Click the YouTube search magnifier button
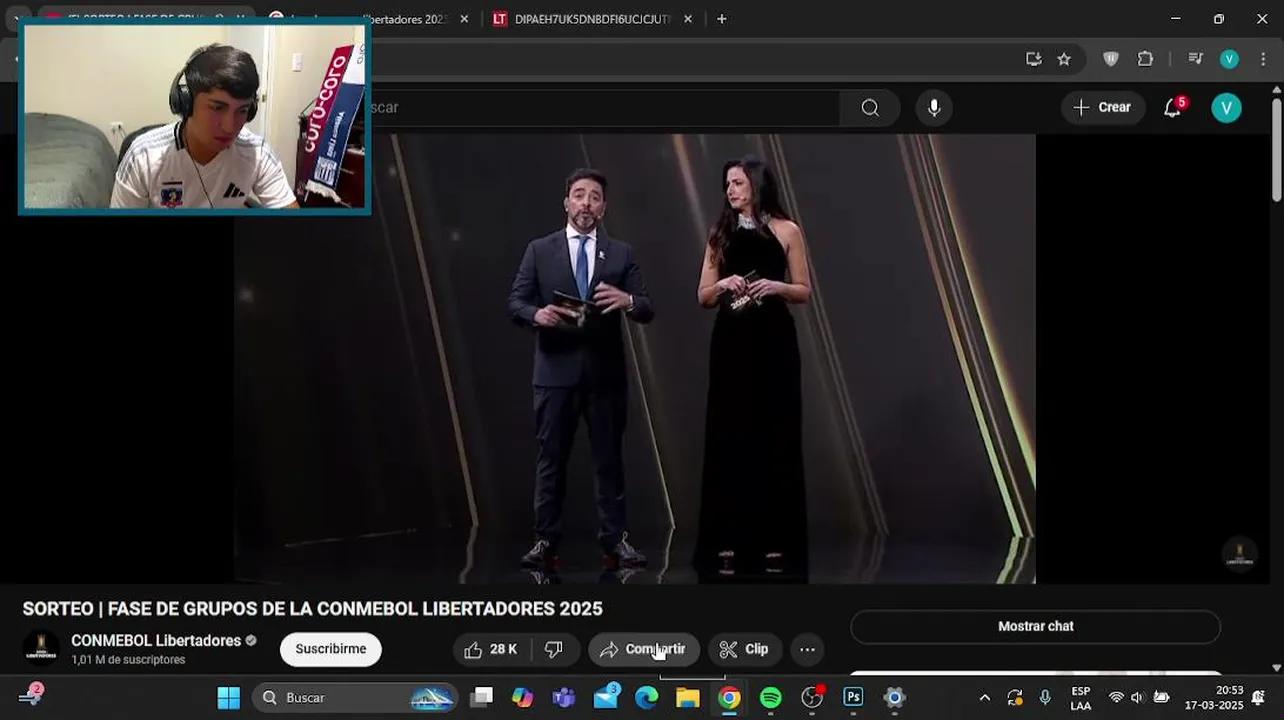The image size is (1284, 720). coord(870,108)
